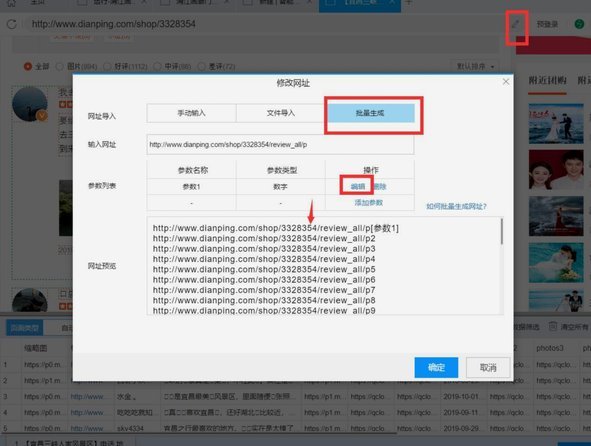Click the refresh icon beside the address bar
Image resolution: width=591 pixels, height=446 pixels.
tap(12, 24)
